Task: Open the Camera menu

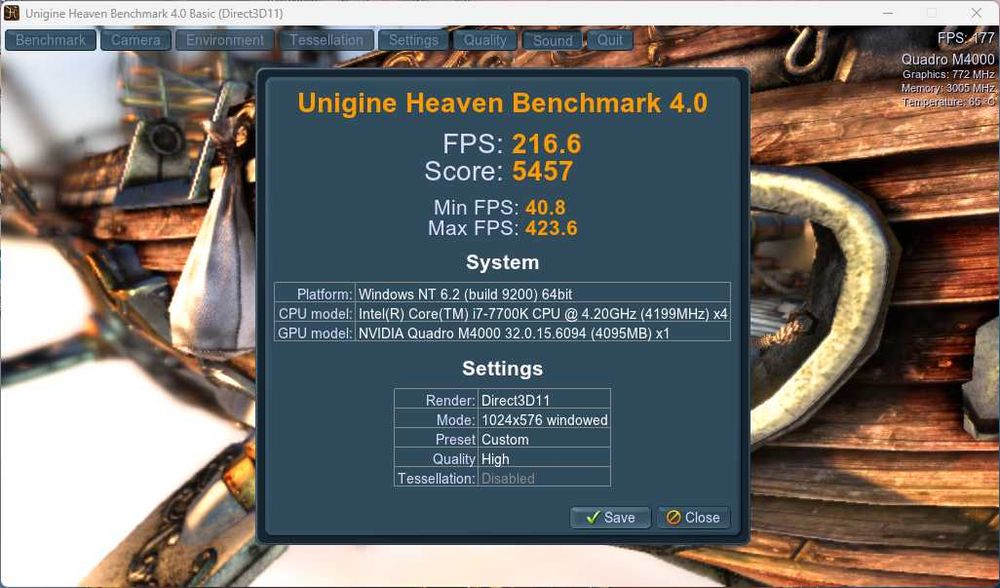Action: click(x=135, y=40)
